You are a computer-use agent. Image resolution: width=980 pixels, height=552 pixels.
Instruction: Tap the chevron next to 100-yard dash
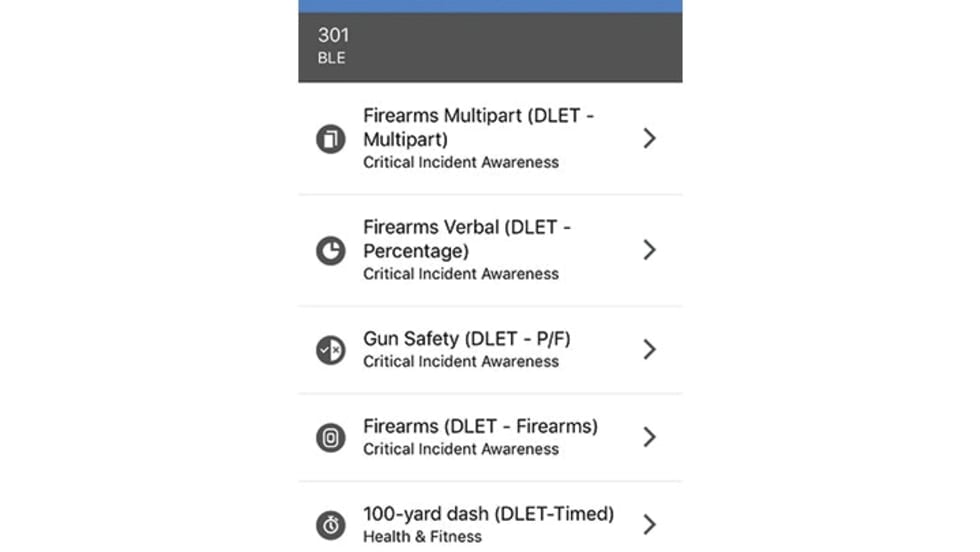tap(649, 524)
